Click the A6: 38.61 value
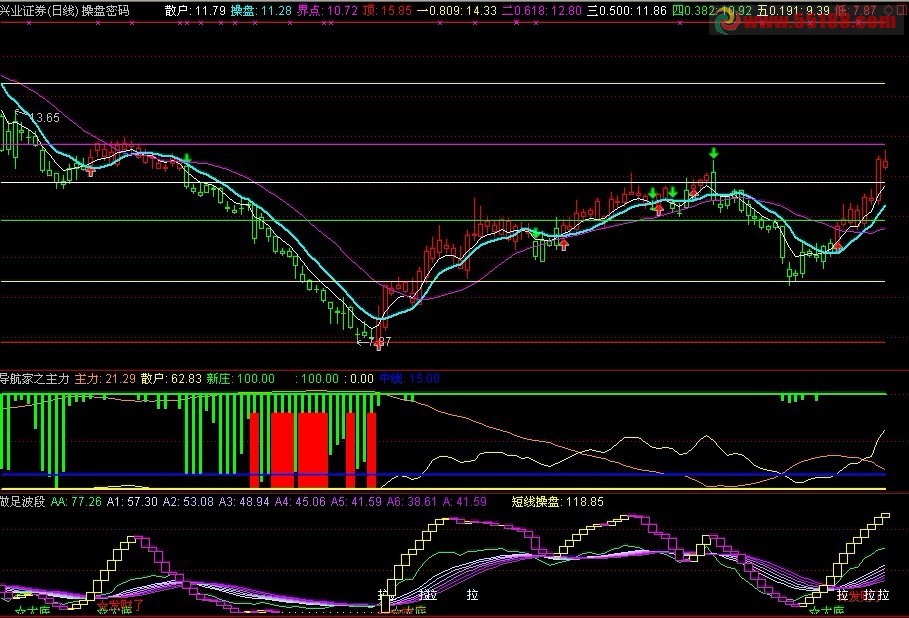909x618 pixels. click(412, 501)
